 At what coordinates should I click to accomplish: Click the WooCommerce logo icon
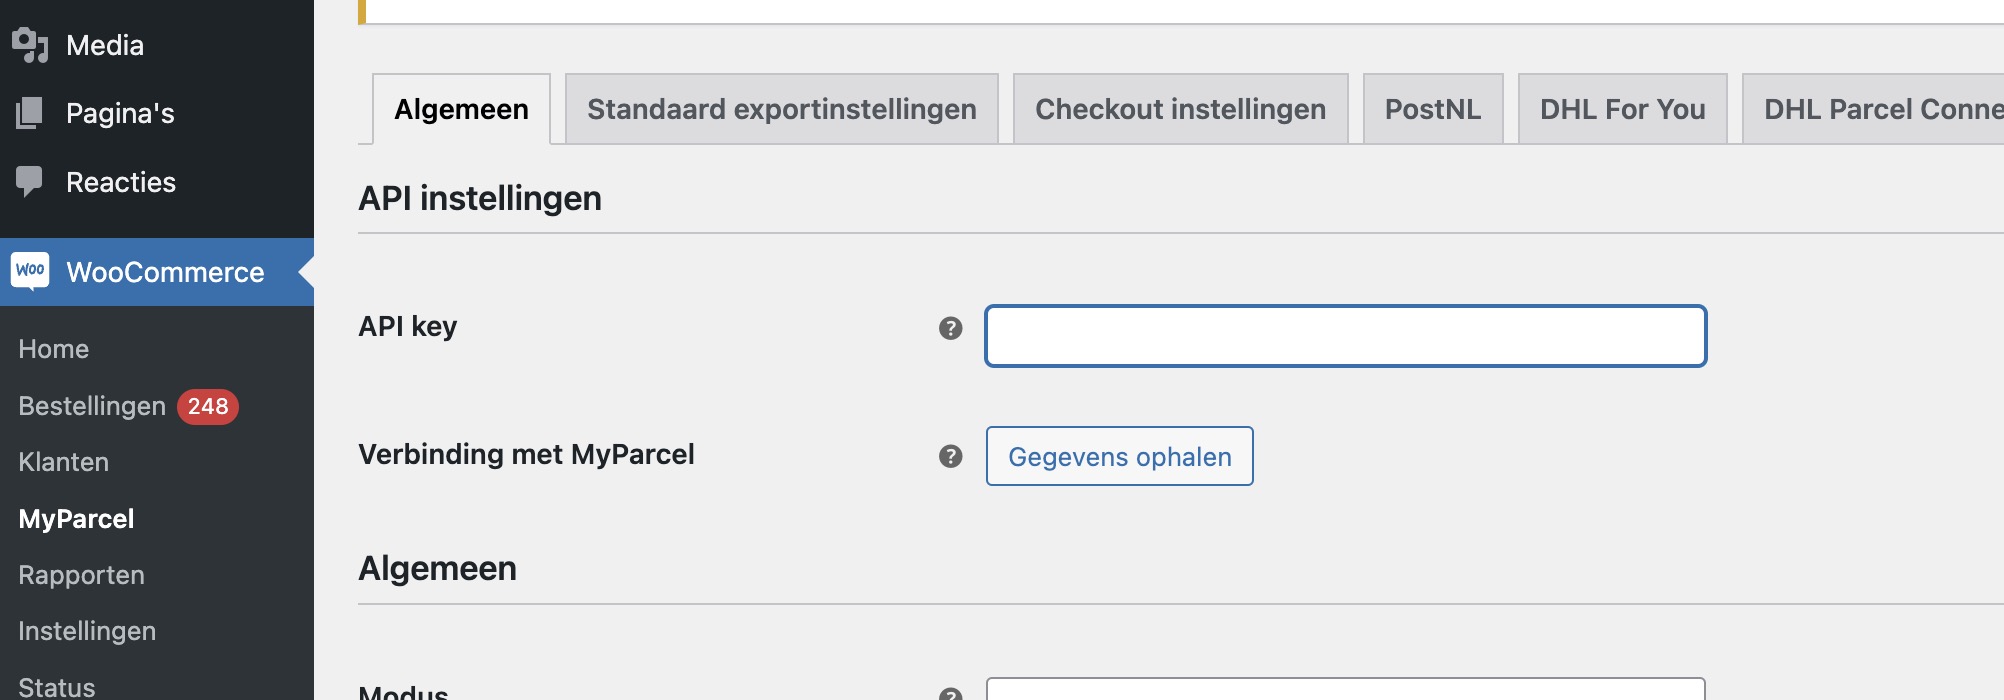(x=30, y=271)
